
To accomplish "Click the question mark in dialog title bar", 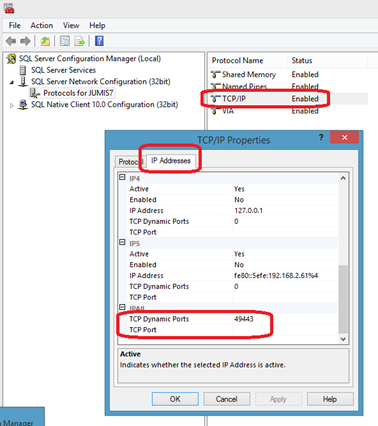I will click(x=321, y=137).
